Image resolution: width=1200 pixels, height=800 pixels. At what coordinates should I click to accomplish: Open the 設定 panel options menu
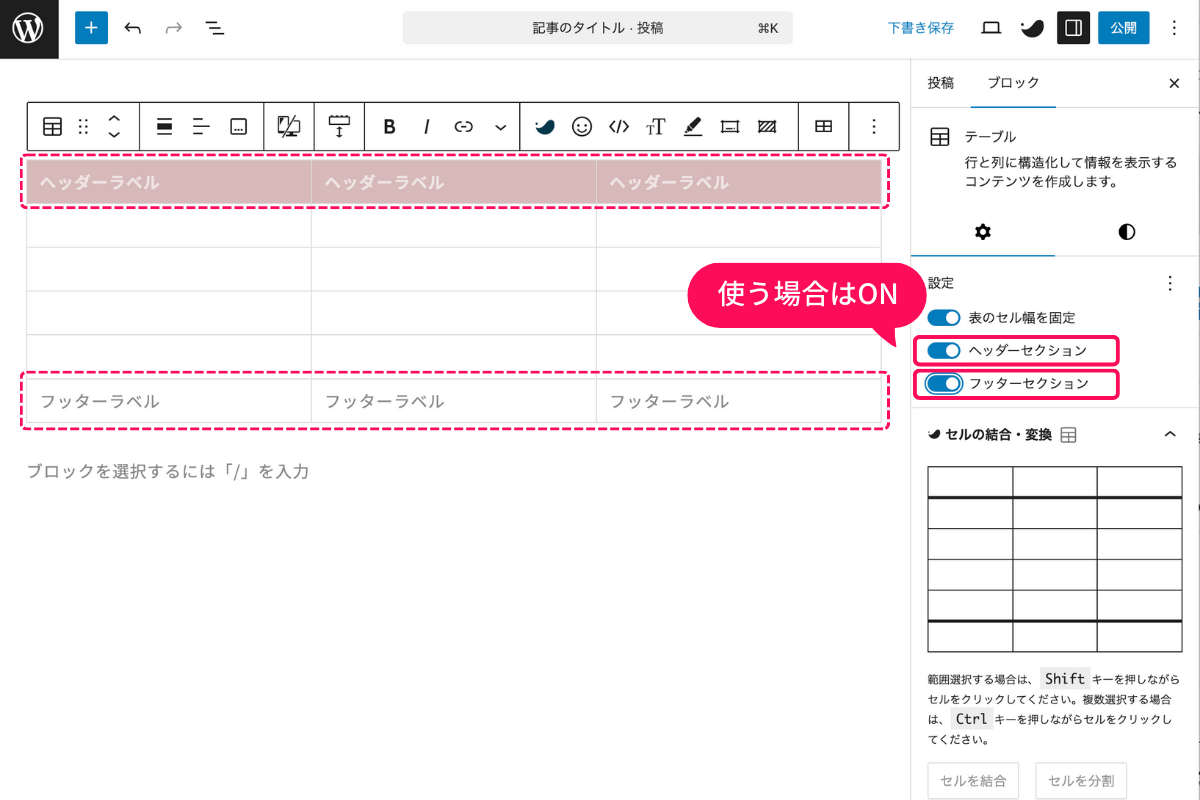(x=1170, y=284)
